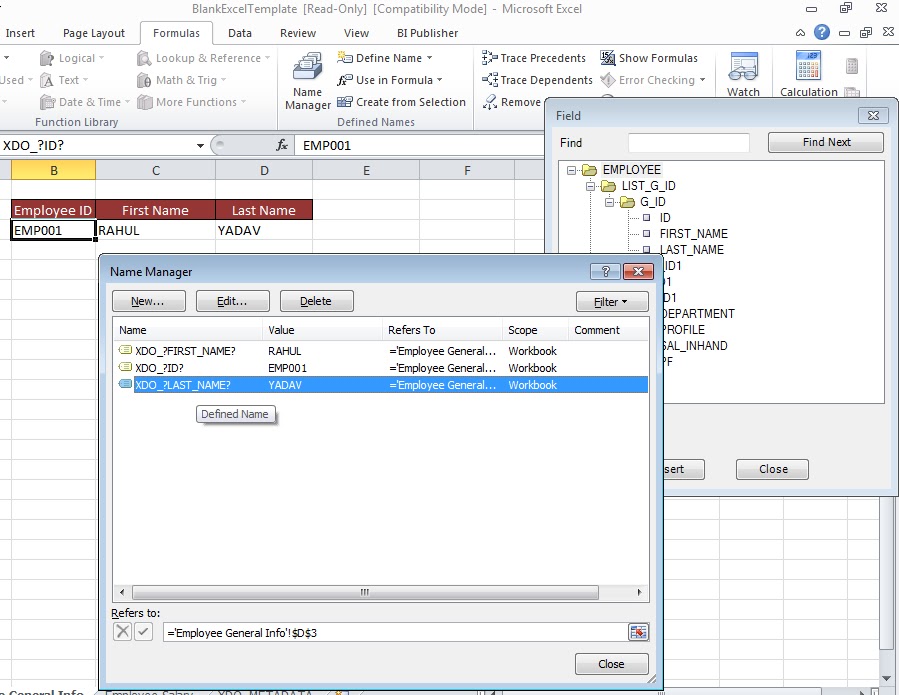This screenshot has height=695, width=899.
Task: Click Close in the Field dialog
Action: 772,469
